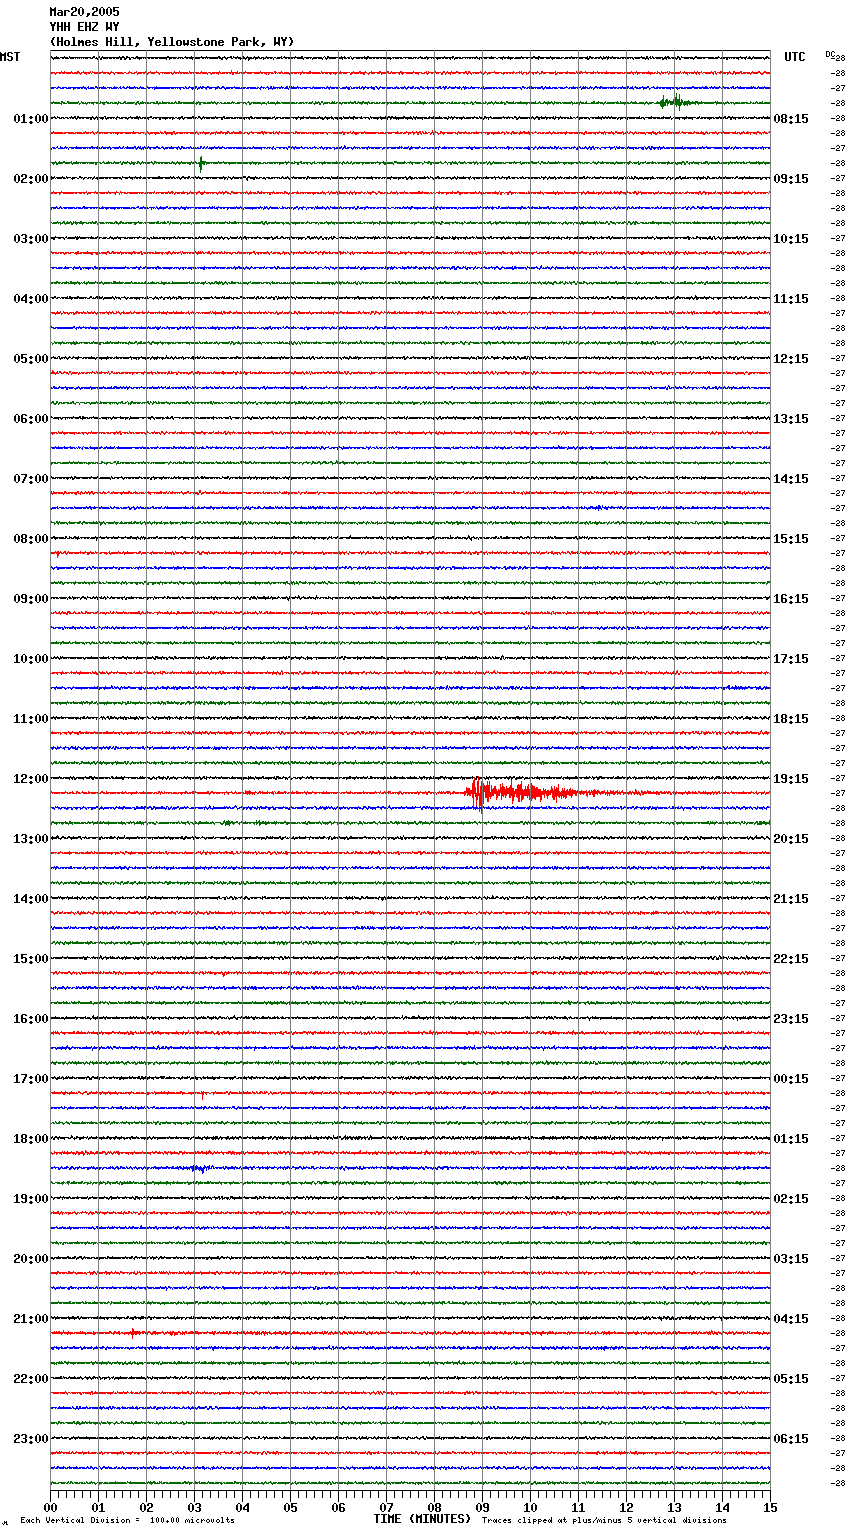Click the "09:00" MST time label
Viewport: 850px width, 1534px height.
[x=31, y=599]
